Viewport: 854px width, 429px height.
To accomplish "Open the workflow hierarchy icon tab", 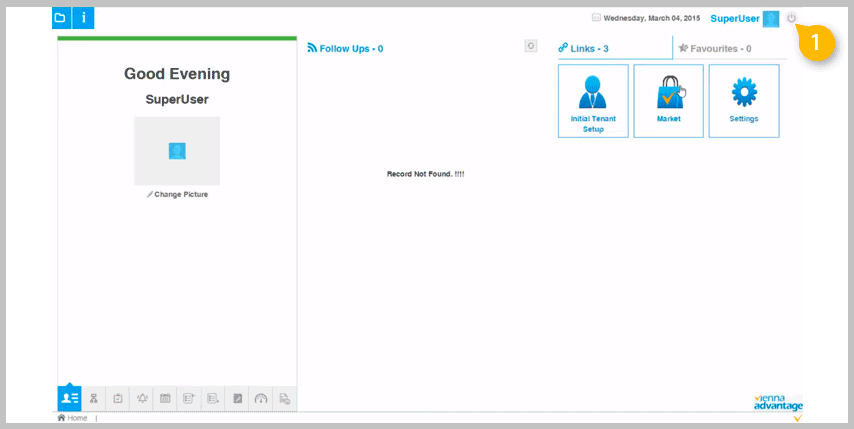I will 94,399.
